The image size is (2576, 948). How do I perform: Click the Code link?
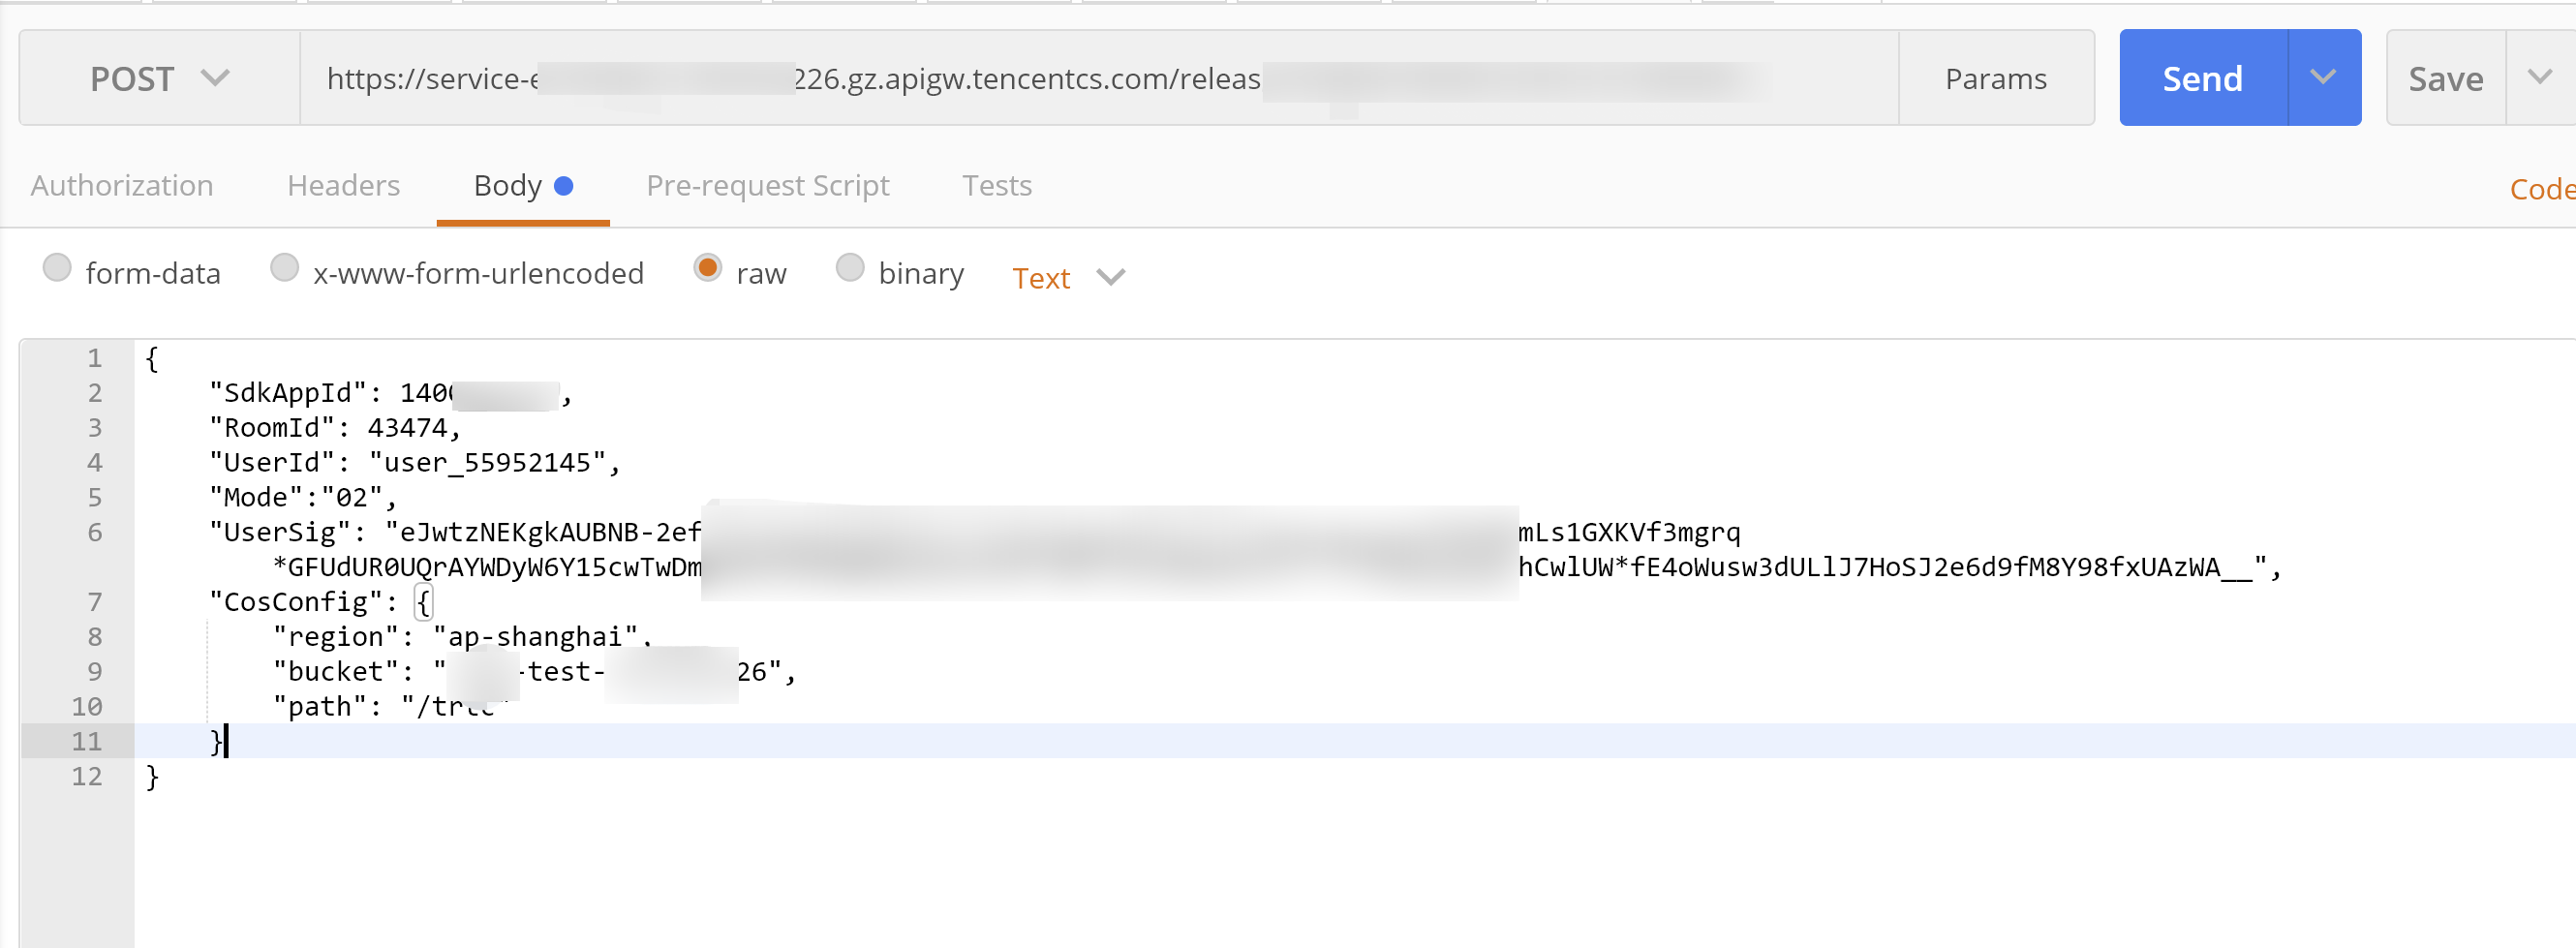(2541, 189)
